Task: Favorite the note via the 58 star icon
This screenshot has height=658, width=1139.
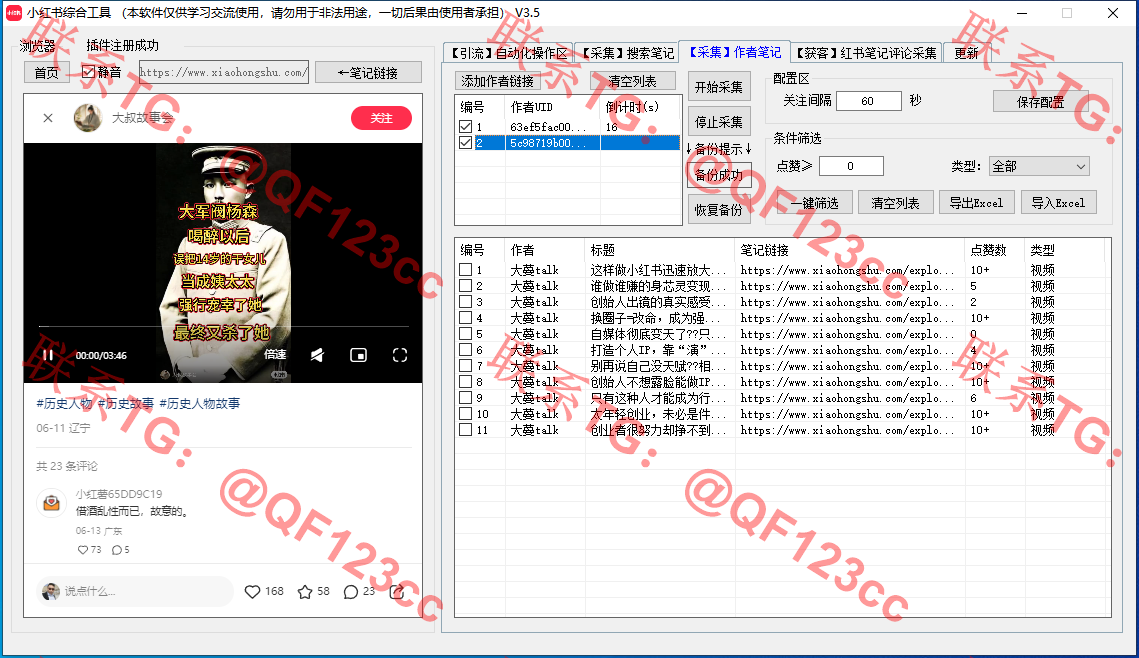Action: click(x=305, y=592)
